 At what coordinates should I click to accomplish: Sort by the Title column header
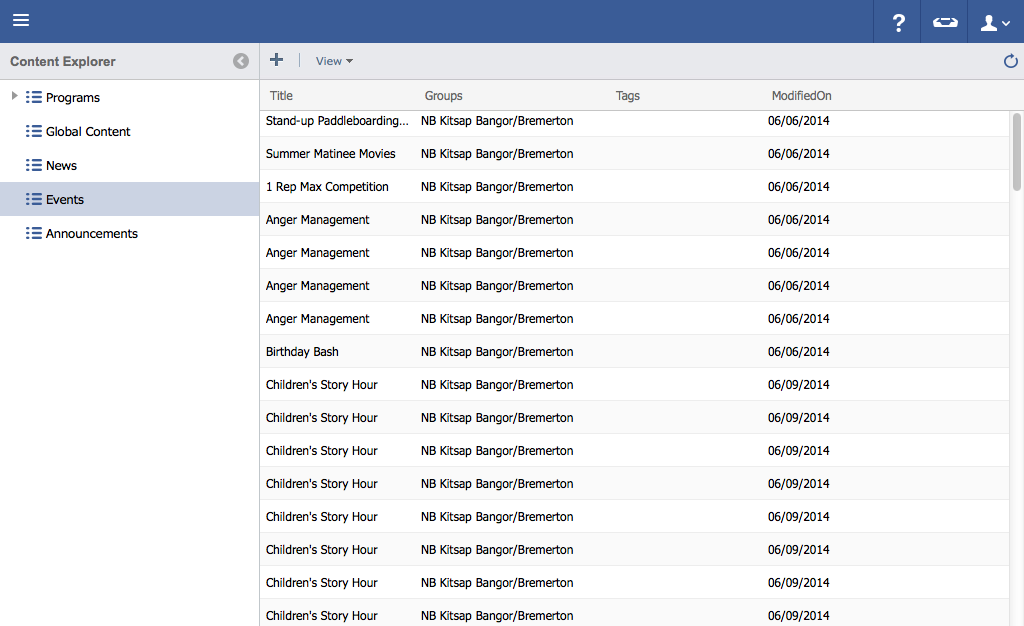click(282, 96)
